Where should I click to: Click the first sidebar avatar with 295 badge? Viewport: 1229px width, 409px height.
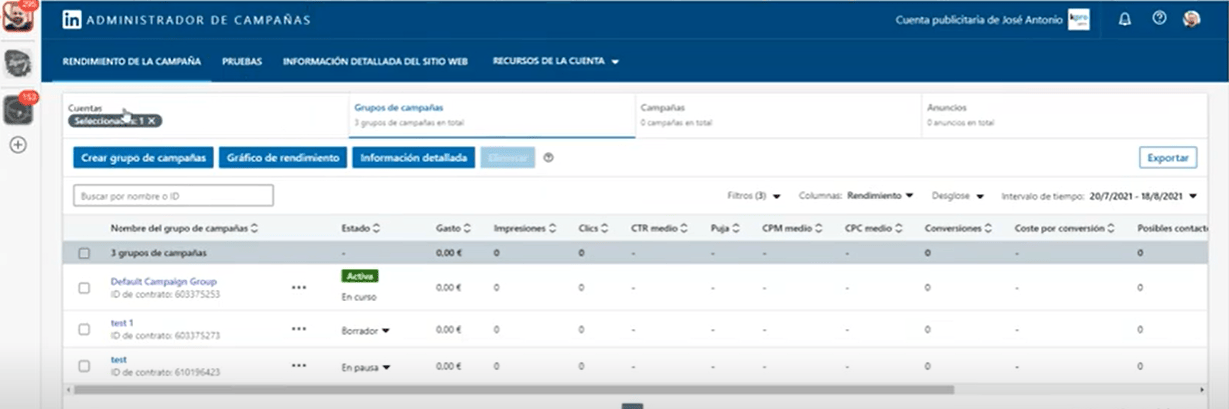pos(17,19)
